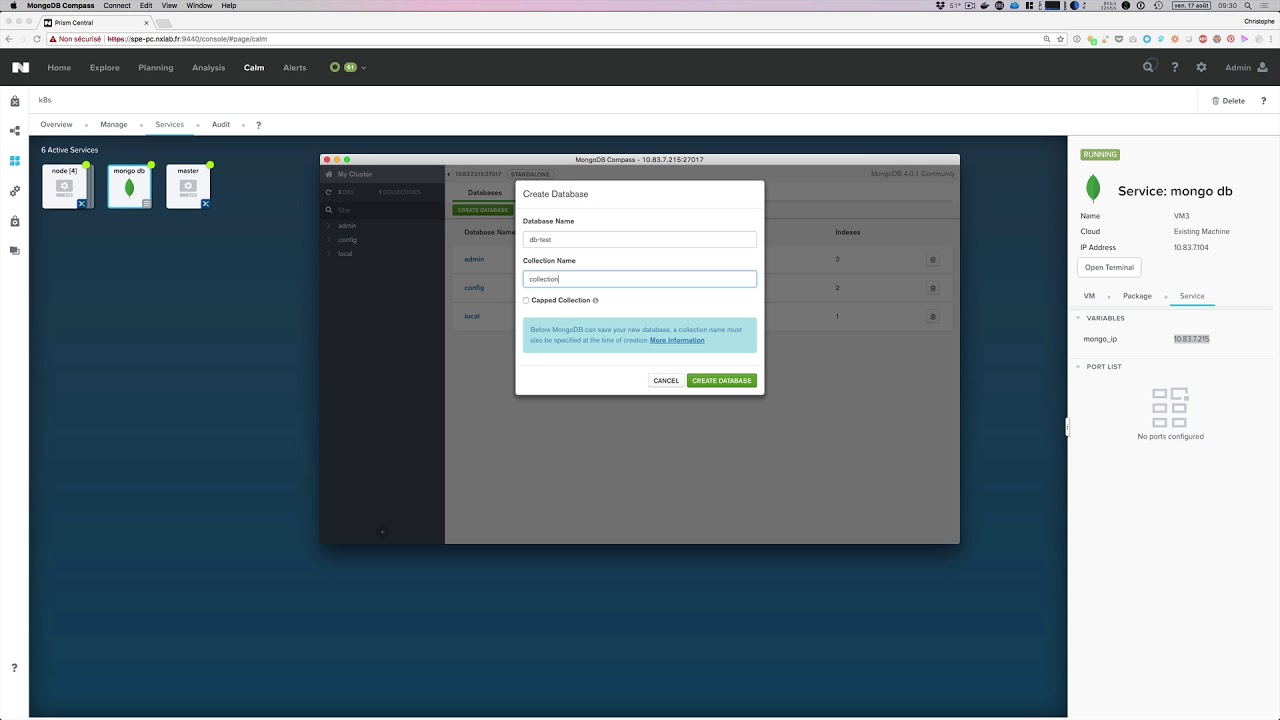Viewport: 1280px width, 720px height.
Task: Switch to the Manage tab
Action: 114,125
